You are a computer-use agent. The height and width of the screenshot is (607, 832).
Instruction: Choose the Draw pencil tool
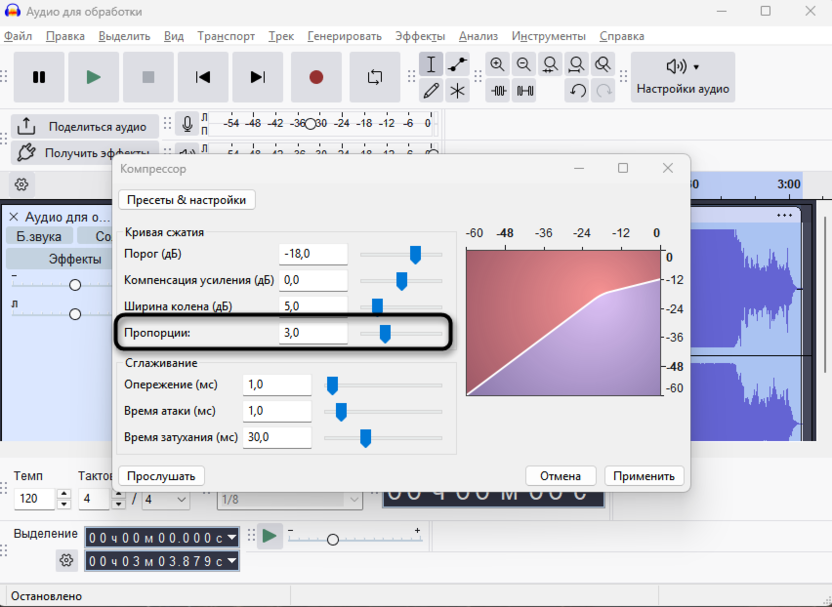[431, 91]
